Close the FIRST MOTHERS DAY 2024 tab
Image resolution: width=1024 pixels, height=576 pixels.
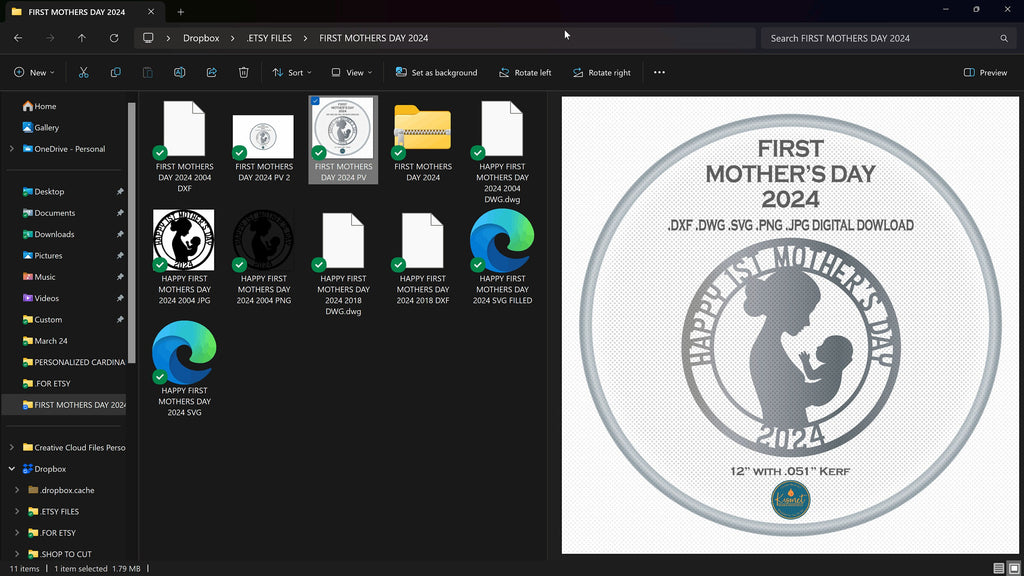(151, 12)
